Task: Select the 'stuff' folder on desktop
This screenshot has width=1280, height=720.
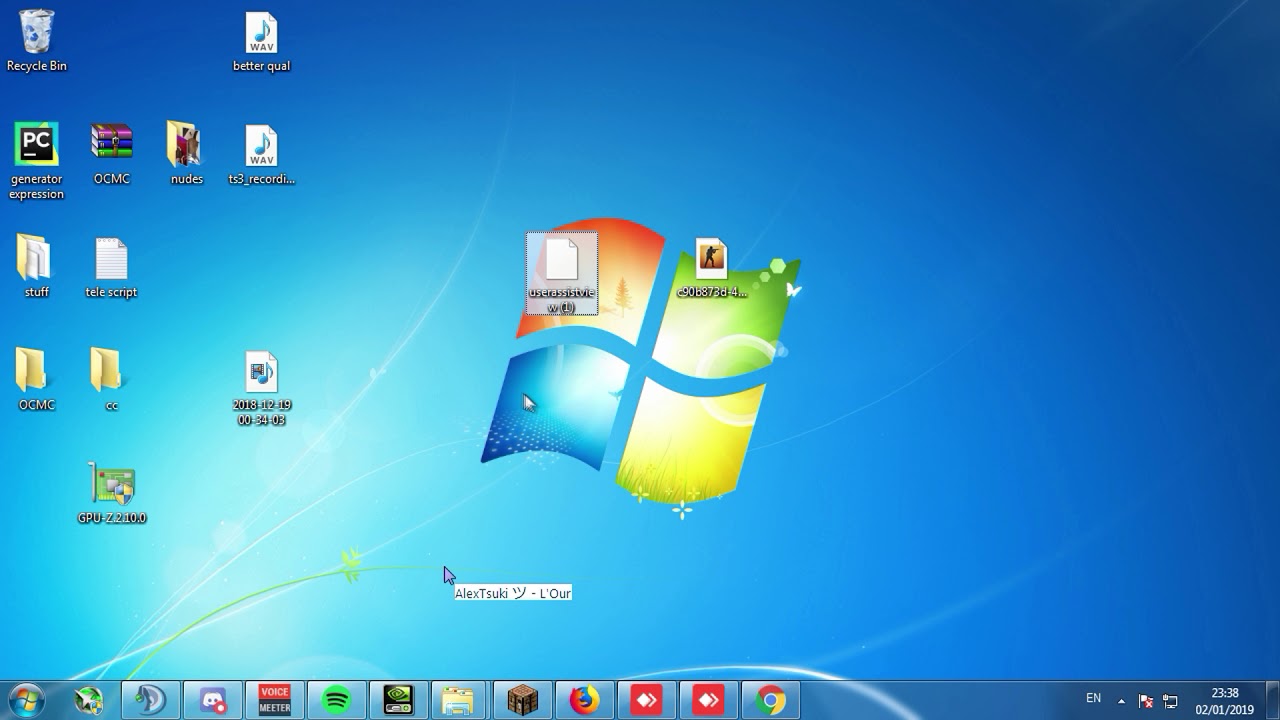Action: click(37, 267)
